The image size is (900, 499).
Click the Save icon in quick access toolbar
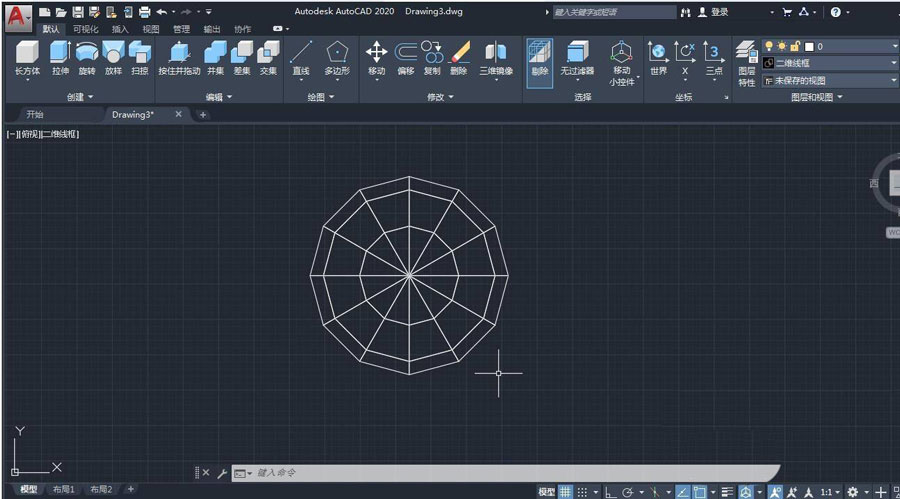click(77, 11)
